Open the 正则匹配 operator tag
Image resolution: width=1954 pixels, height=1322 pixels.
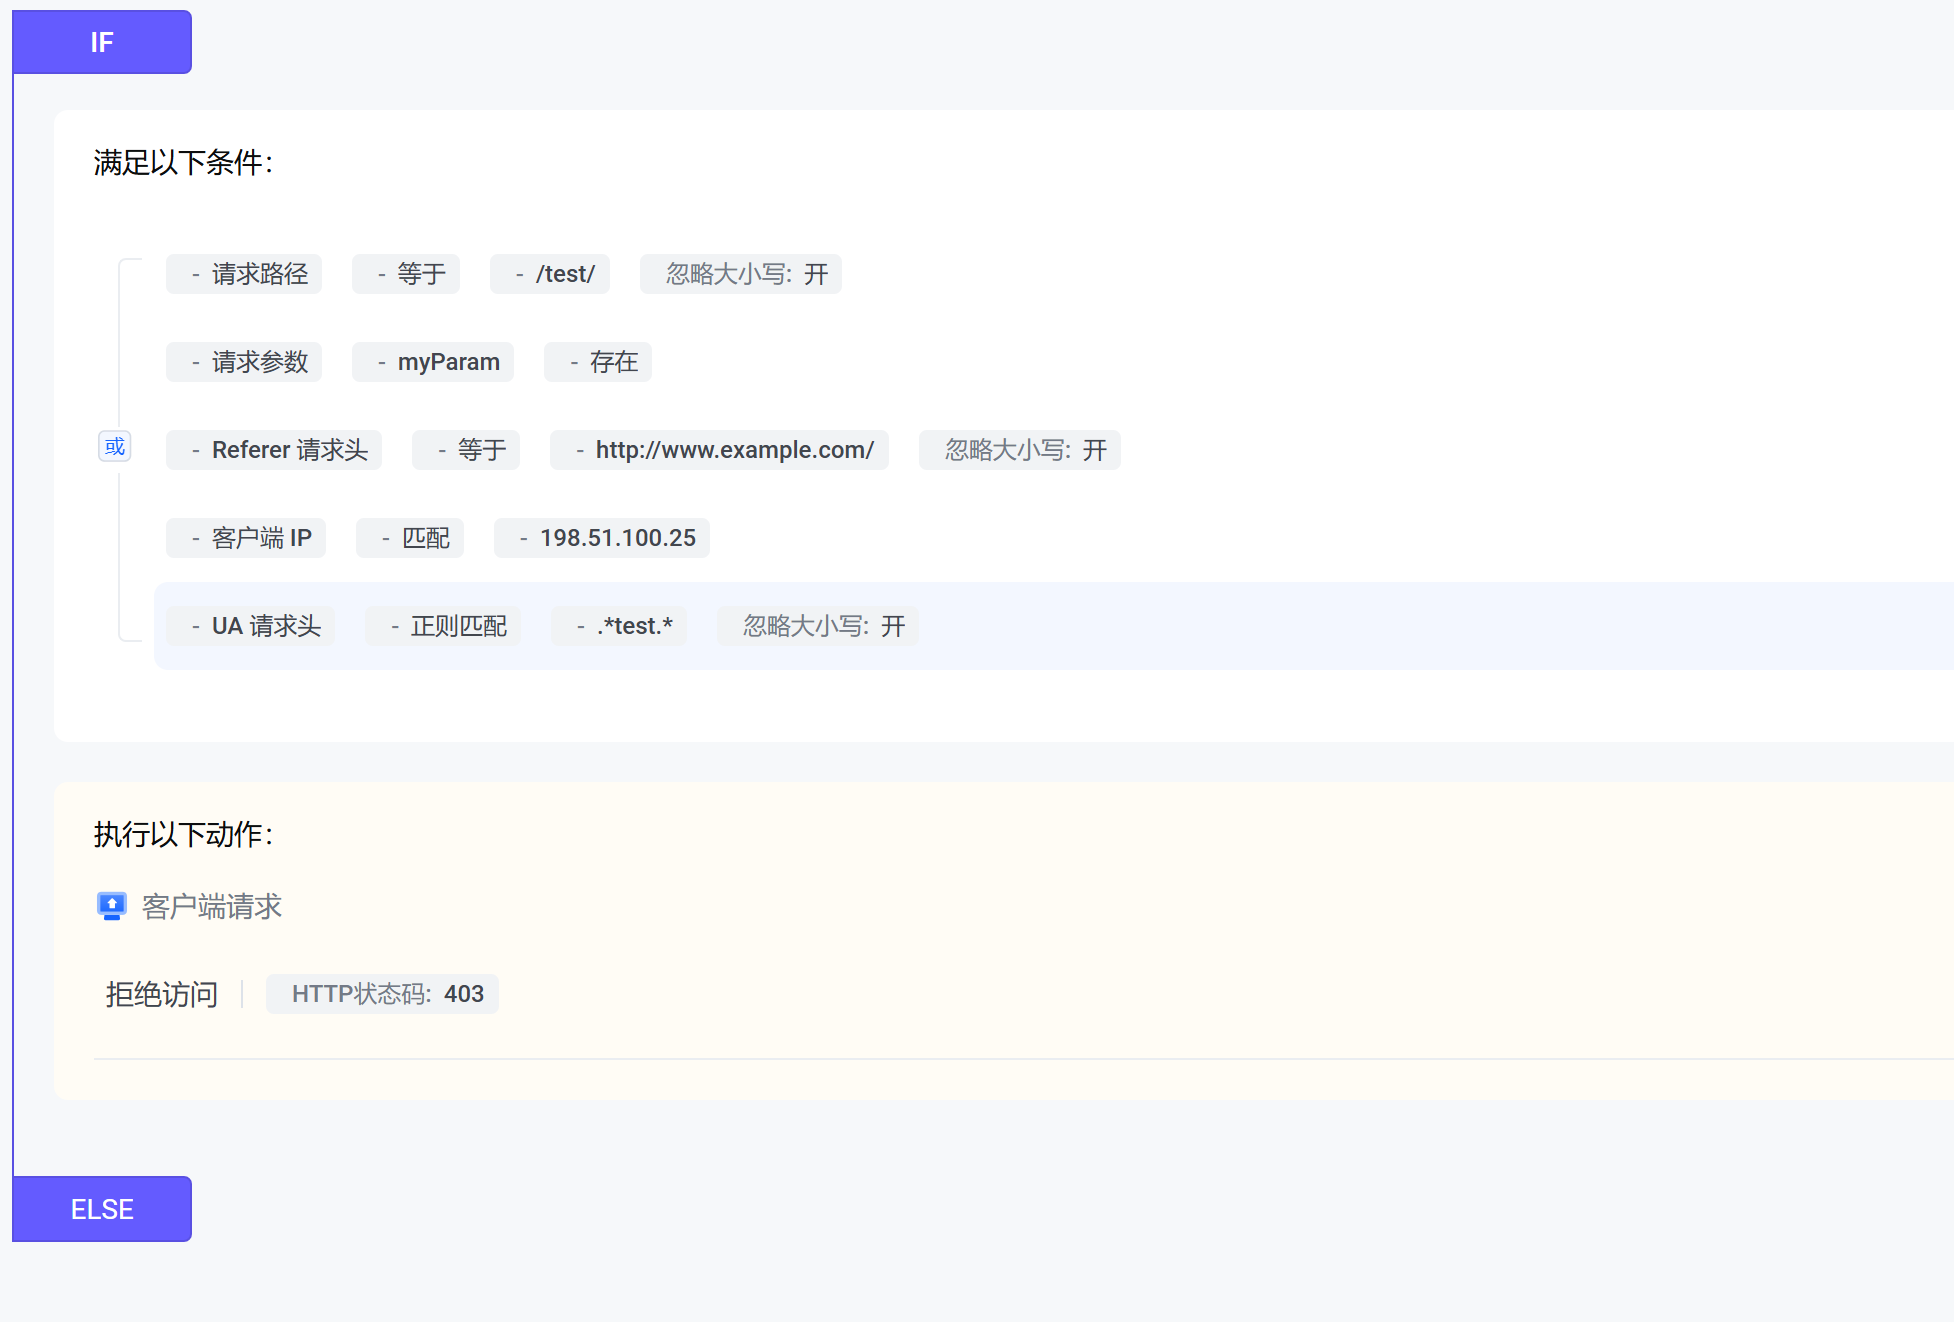(443, 626)
